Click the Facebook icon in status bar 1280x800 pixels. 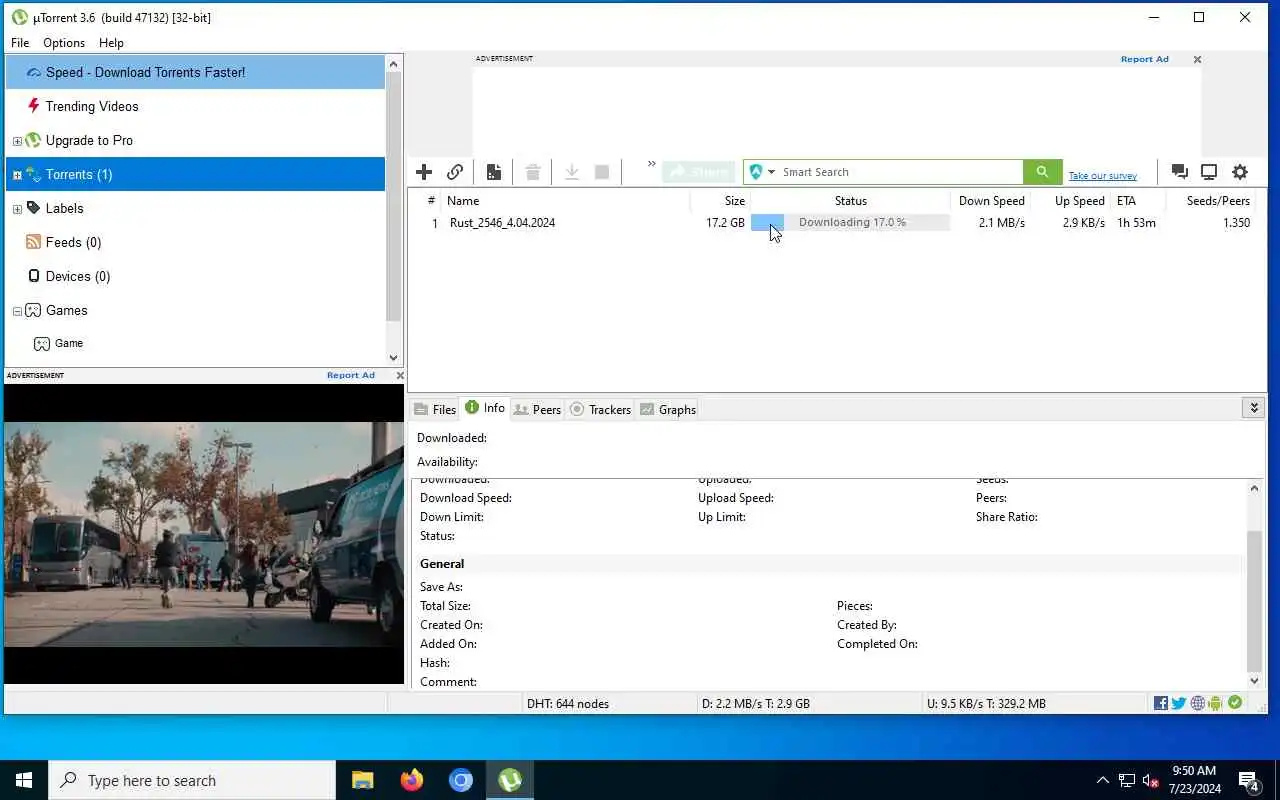pos(1161,703)
